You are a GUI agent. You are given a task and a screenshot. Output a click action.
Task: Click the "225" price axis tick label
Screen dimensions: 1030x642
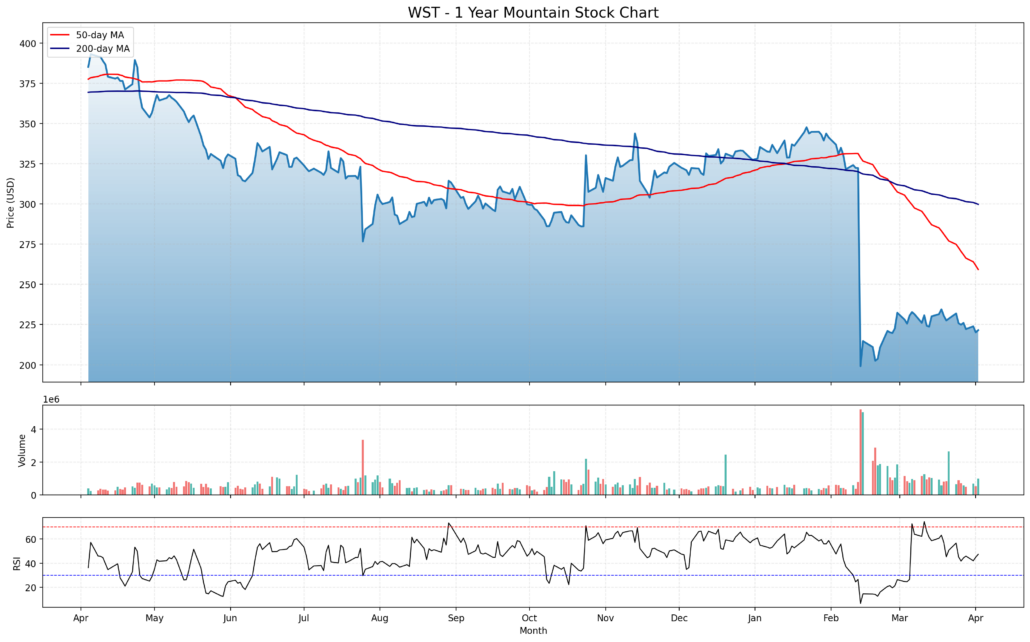click(x=28, y=325)
